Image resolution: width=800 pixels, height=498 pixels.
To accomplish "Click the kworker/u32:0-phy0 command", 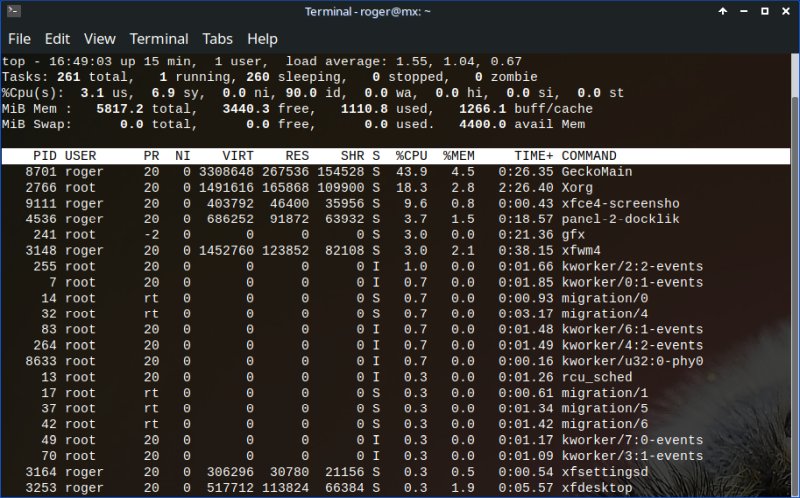I will 632,361.
